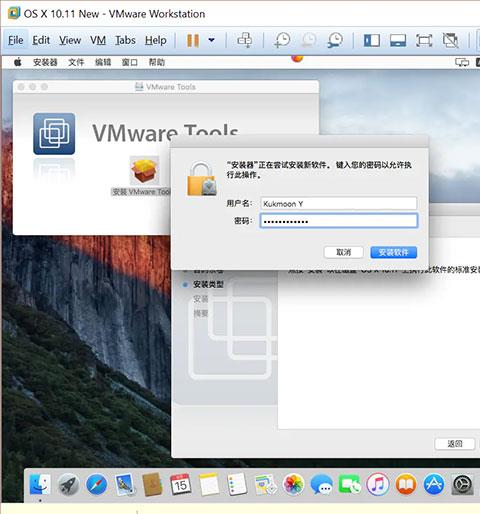The width and height of the screenshot is (480, 514).
Task: Open Reminders from the Dock
Action: pos(237,484)
